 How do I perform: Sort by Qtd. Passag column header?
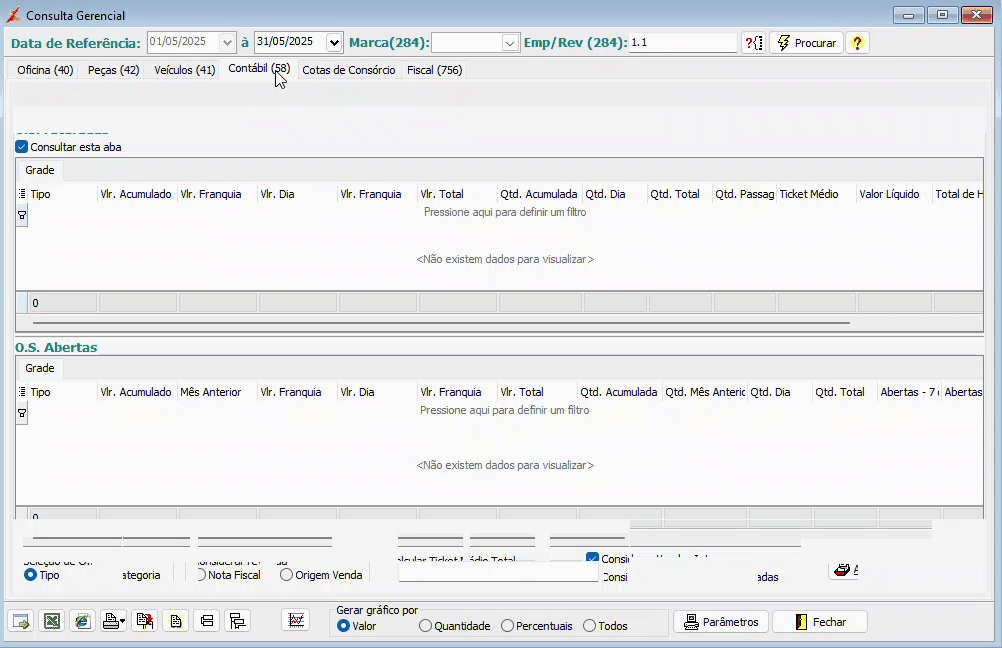click(x=744, y=194)
